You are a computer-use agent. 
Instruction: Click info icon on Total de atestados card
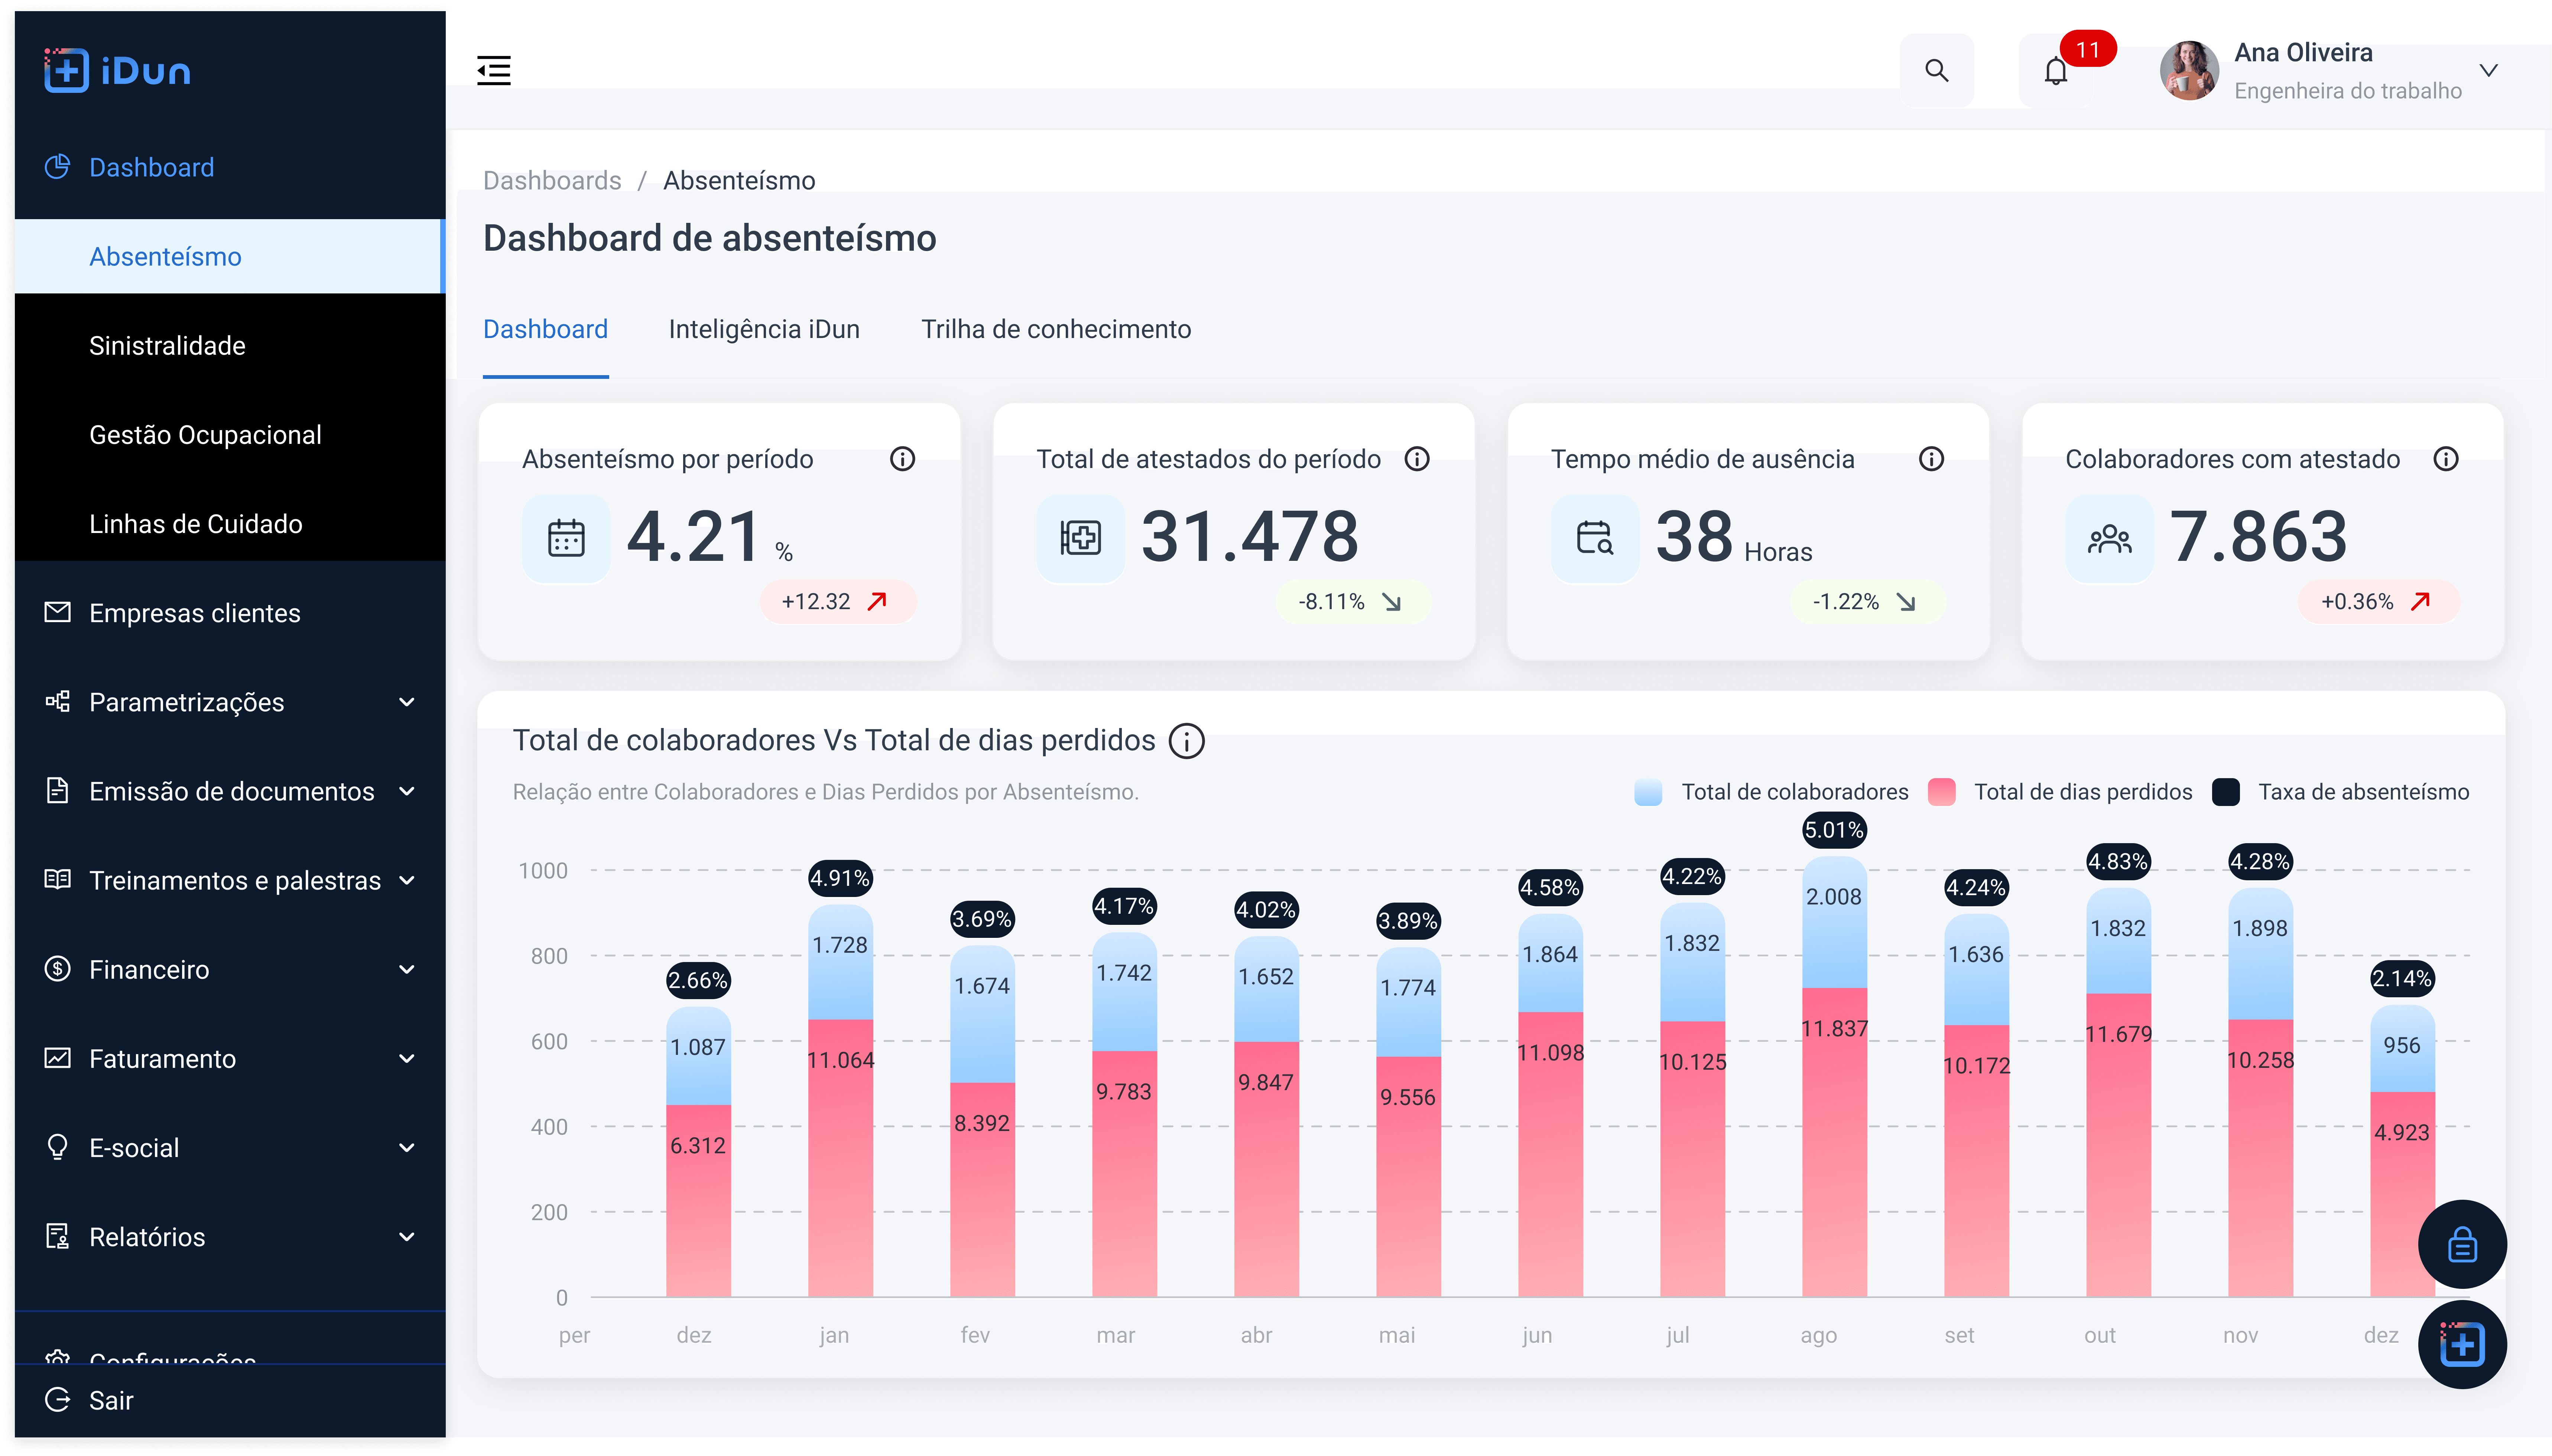click(x=1417, y=459)
